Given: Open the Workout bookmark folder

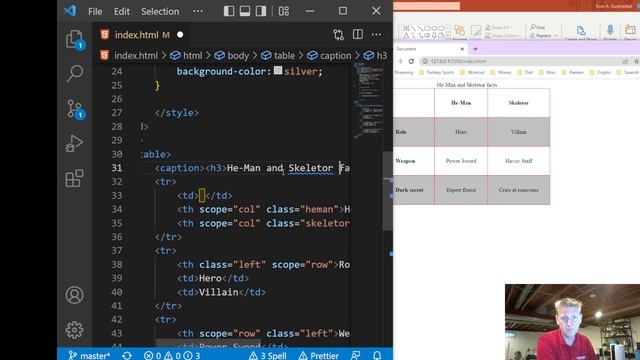Looking at the screenshot, I should [472, 72].
